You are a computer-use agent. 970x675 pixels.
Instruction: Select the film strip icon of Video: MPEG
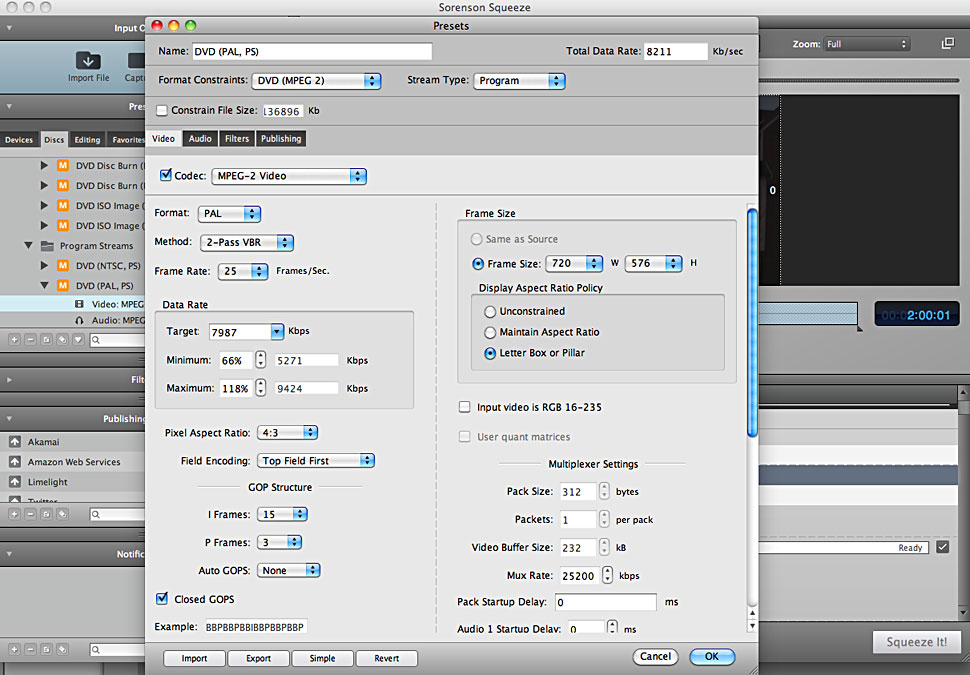click(79, 304)
